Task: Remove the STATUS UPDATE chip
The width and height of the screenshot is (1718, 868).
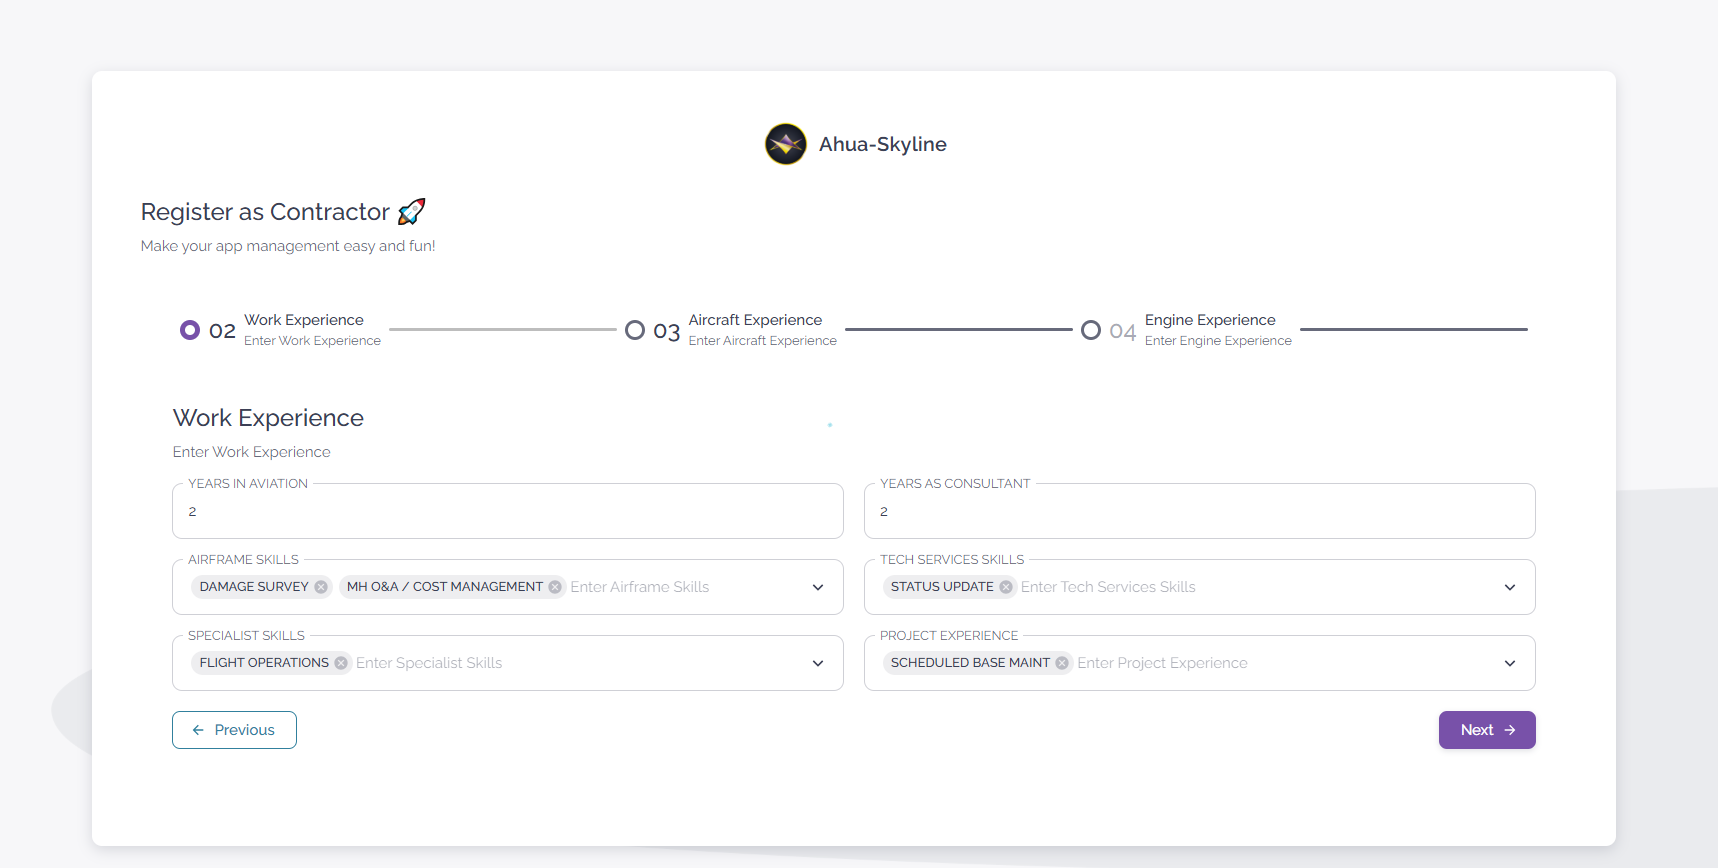Action: (x=1006, y=587)
